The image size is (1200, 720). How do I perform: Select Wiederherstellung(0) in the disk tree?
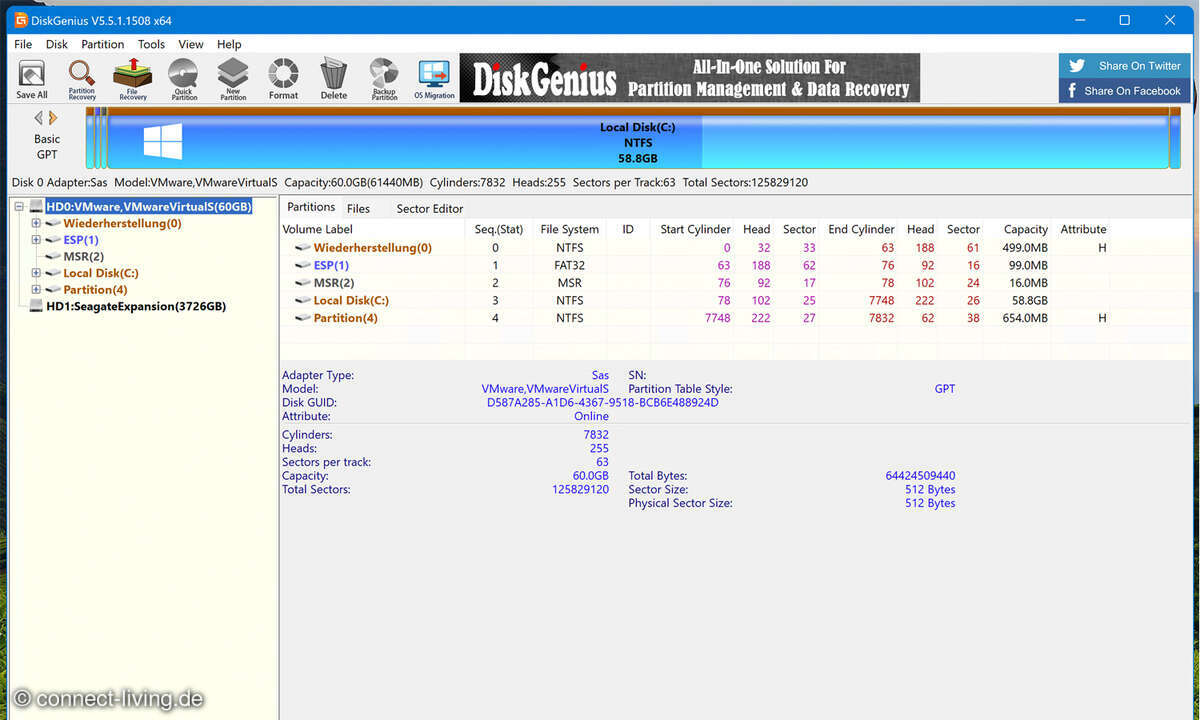[x=122, y=223]
